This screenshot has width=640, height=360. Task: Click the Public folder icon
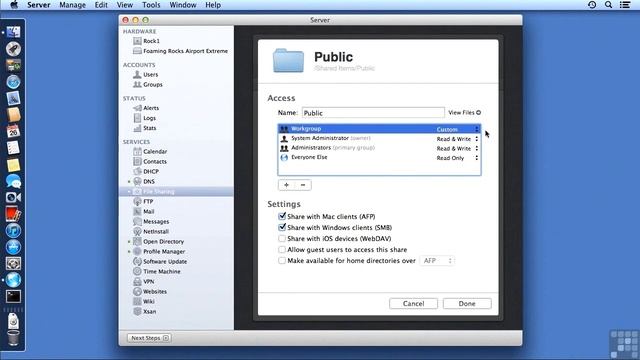tap(288, 60)
